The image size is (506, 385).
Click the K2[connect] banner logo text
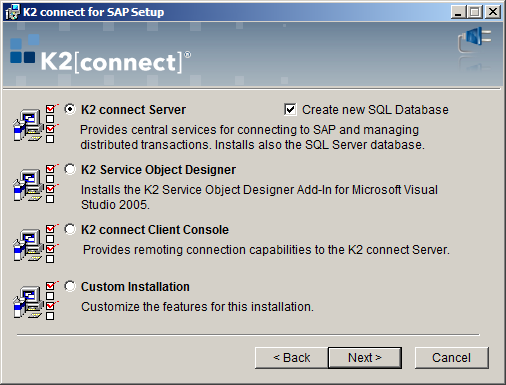tap(115, 61)
